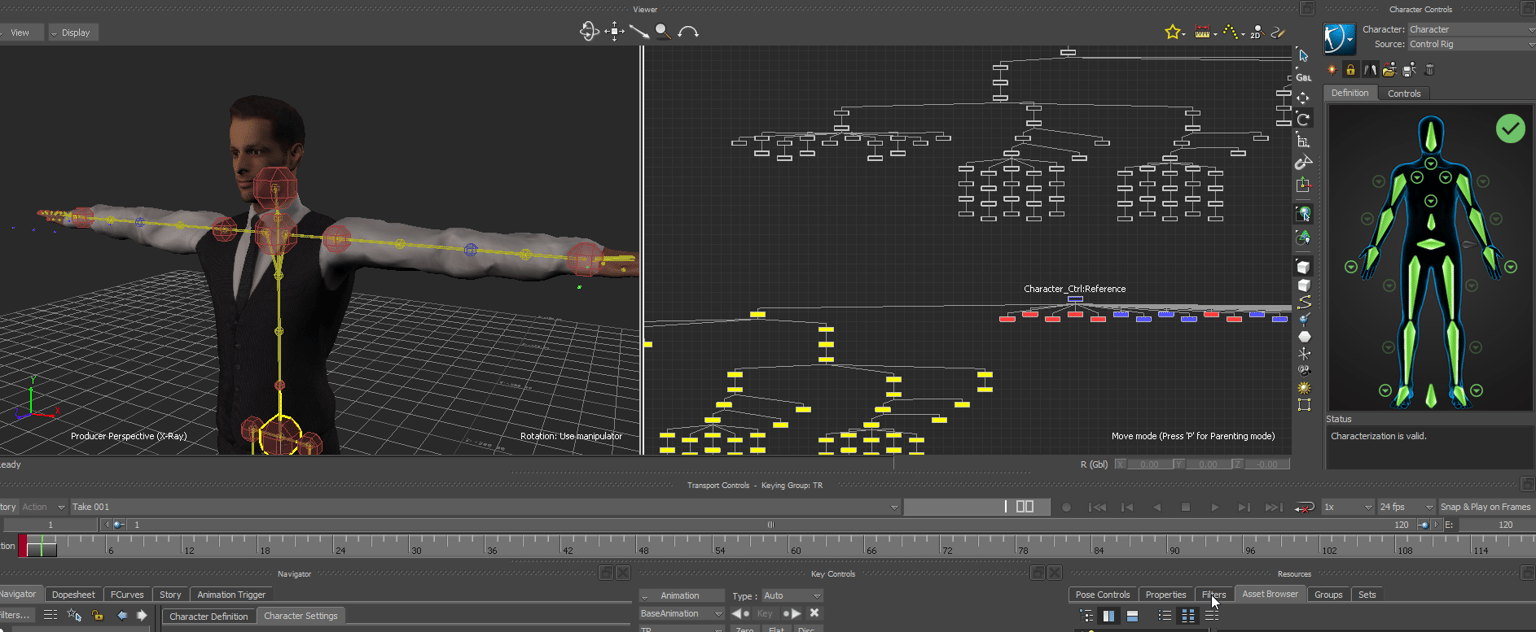Image resolution: width=1536 pixels, height=632 pixels.
Task: Expand the neck arrow on character figure
Action: point(1431,163)
